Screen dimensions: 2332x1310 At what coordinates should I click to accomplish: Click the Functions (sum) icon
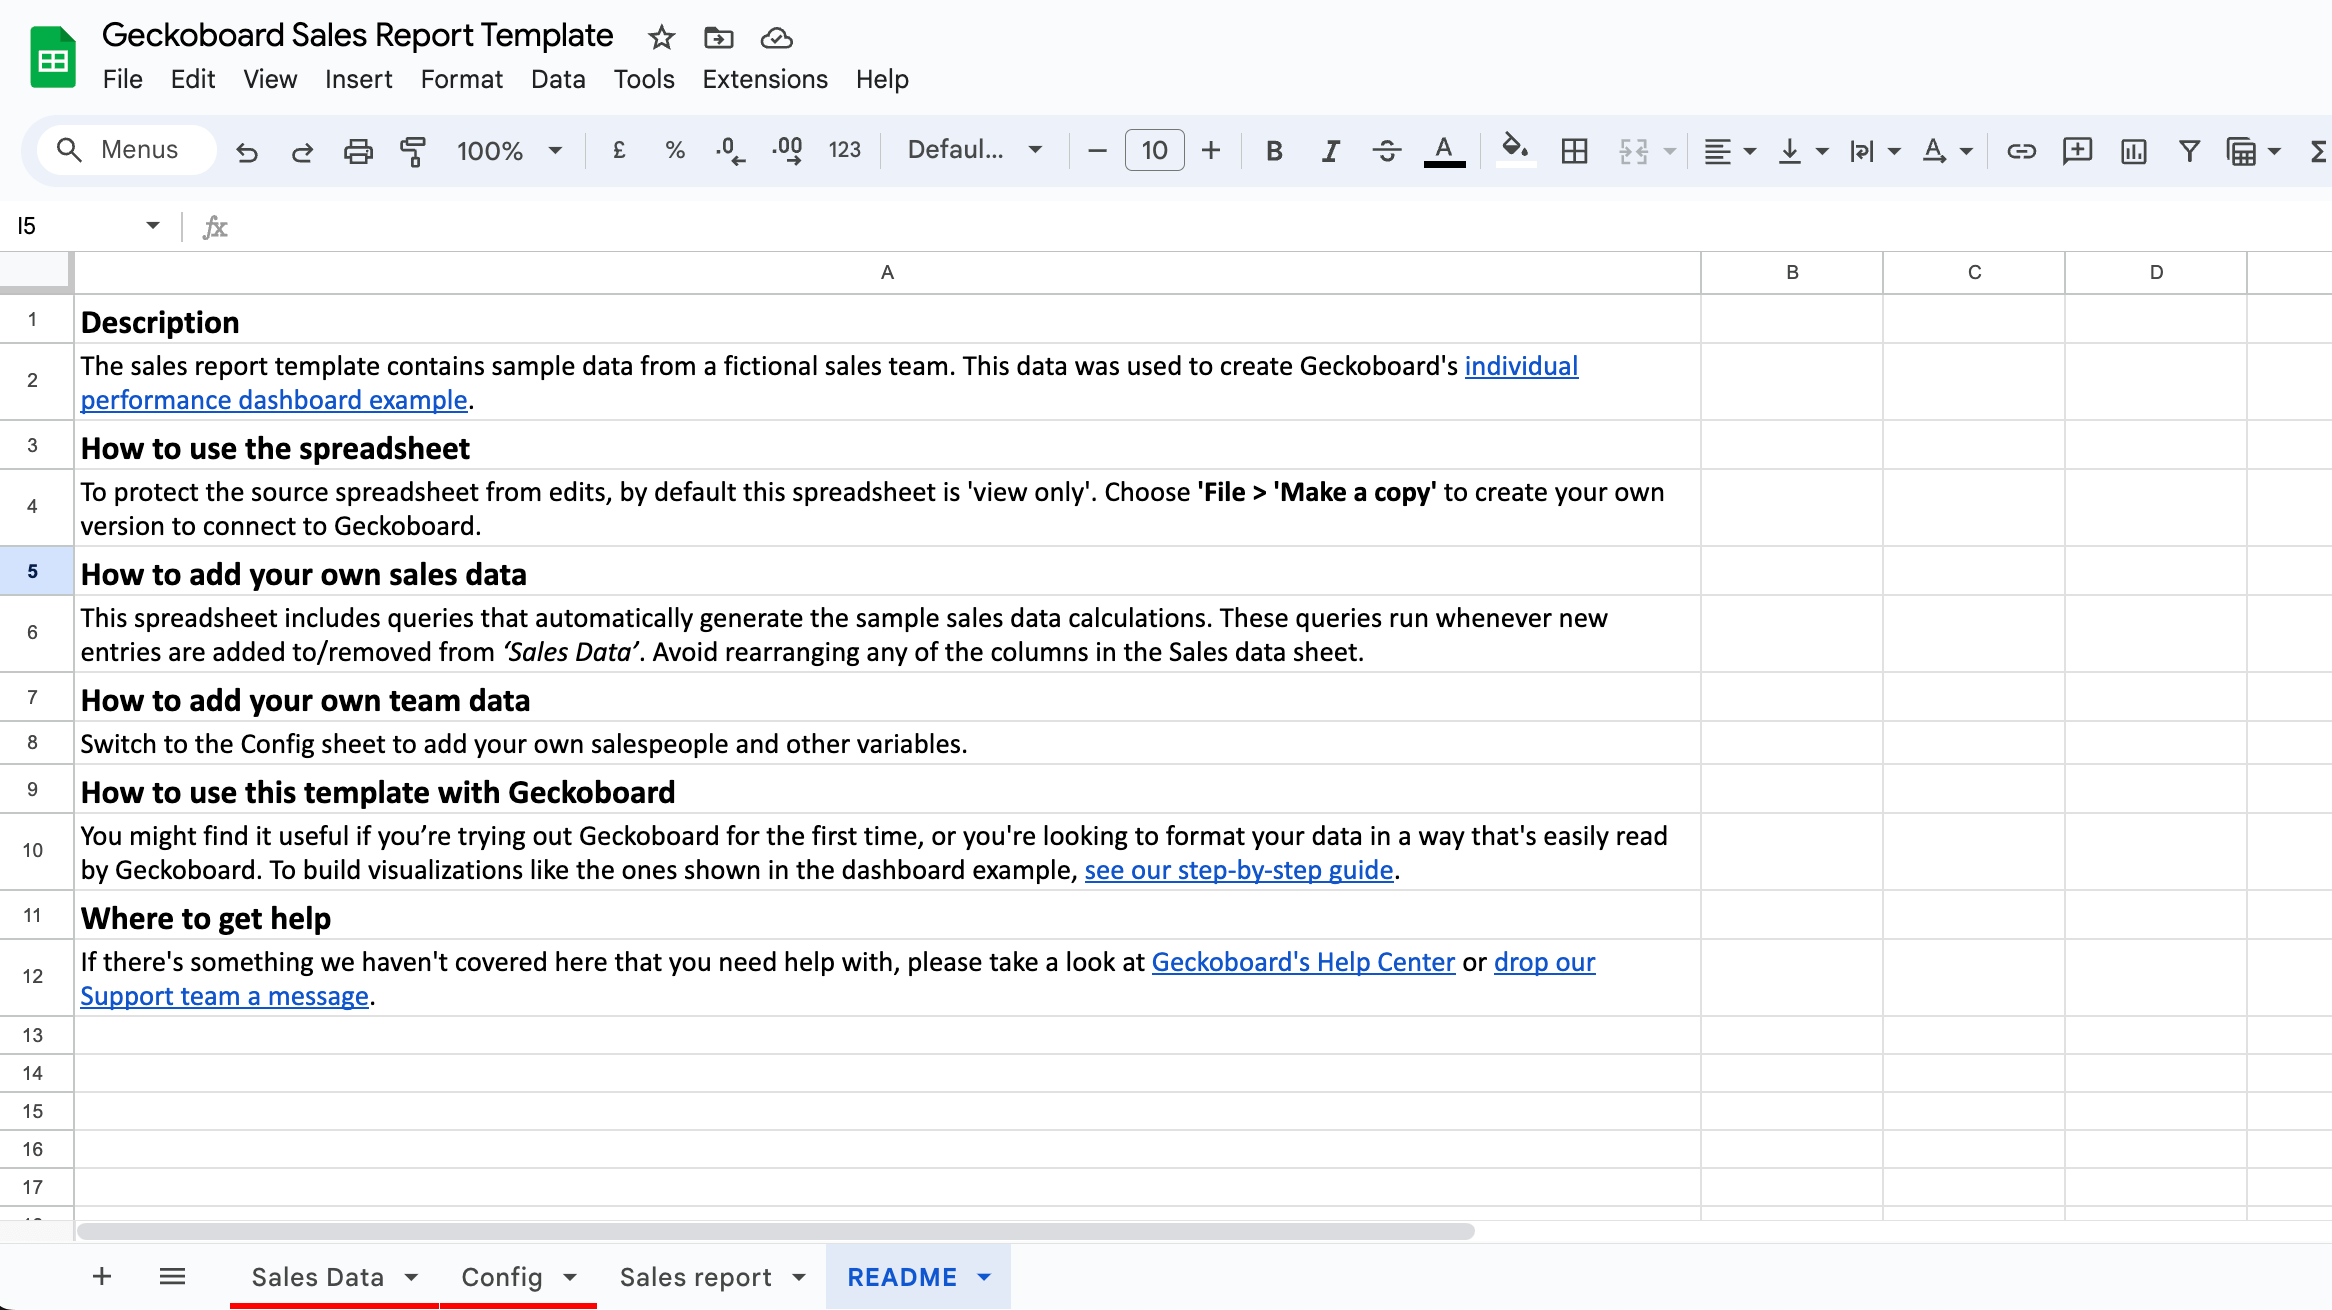pyautogui.click(x=2320, y=151)
